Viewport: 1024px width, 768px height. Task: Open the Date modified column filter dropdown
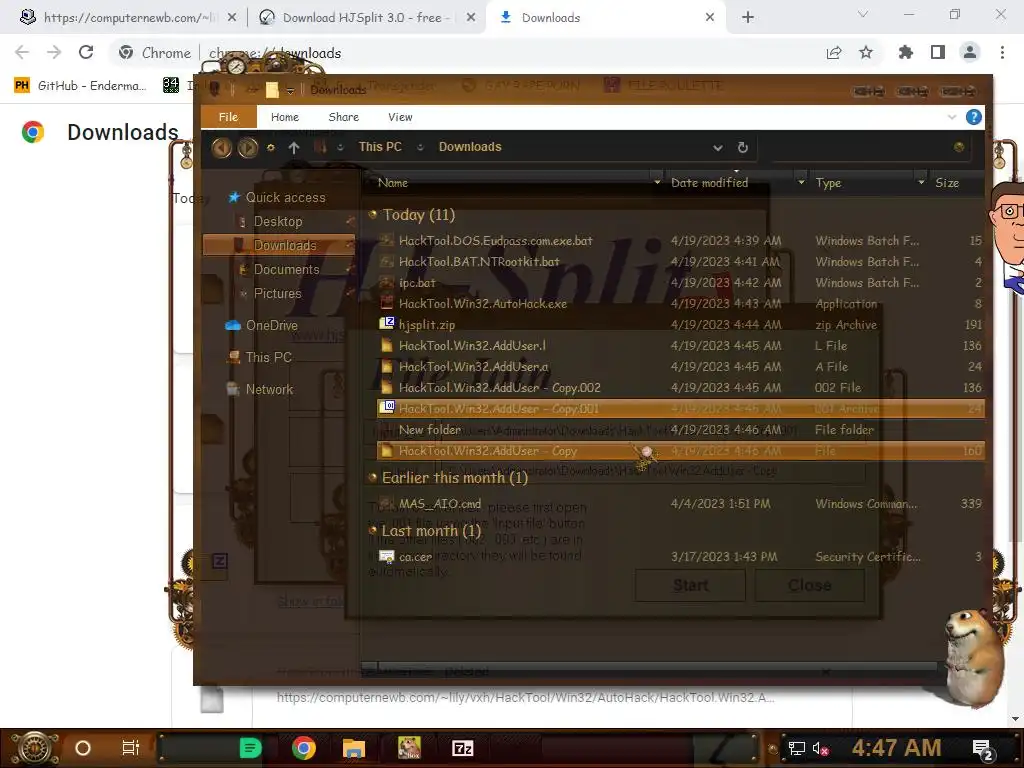tap(801, 182)
